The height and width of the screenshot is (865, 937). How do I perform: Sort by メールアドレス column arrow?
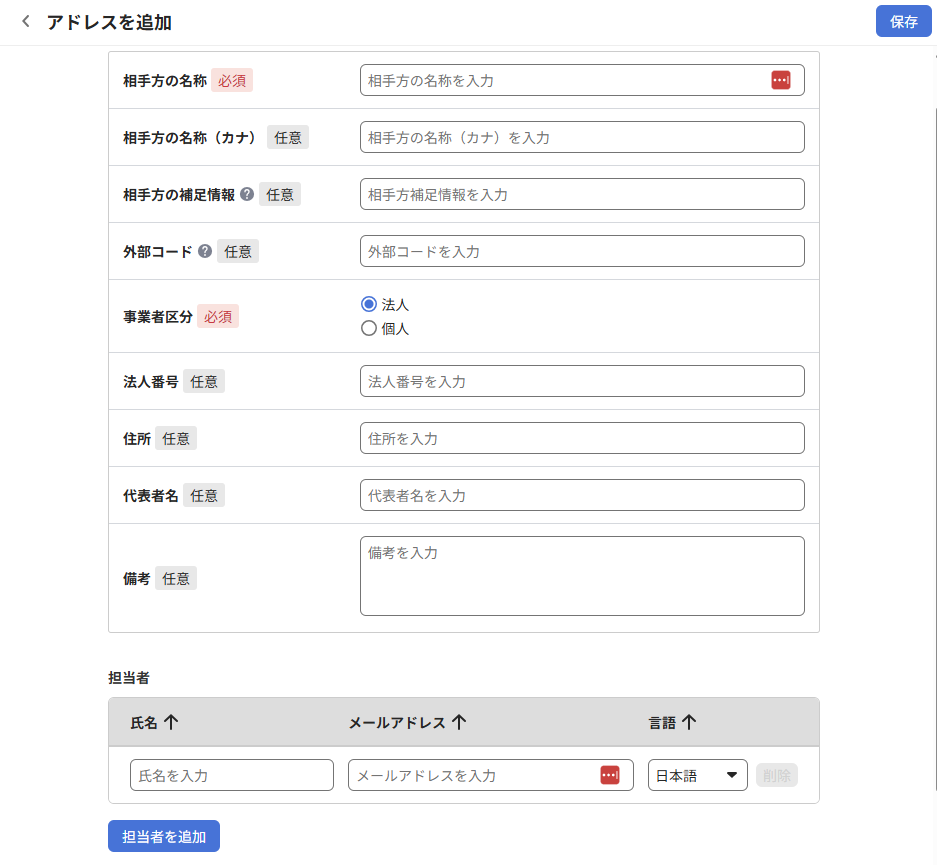[x=459, y=722]
